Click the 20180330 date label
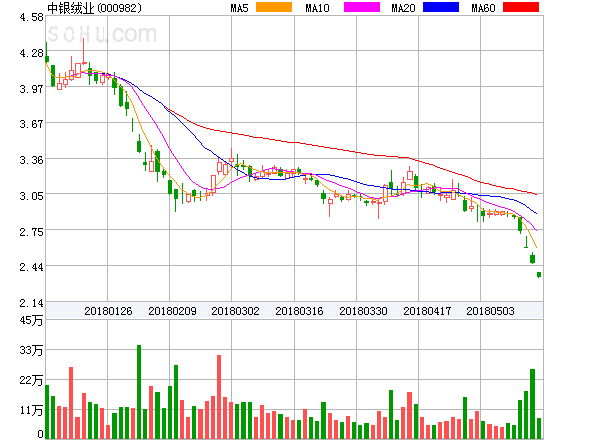 click(363, 311)
